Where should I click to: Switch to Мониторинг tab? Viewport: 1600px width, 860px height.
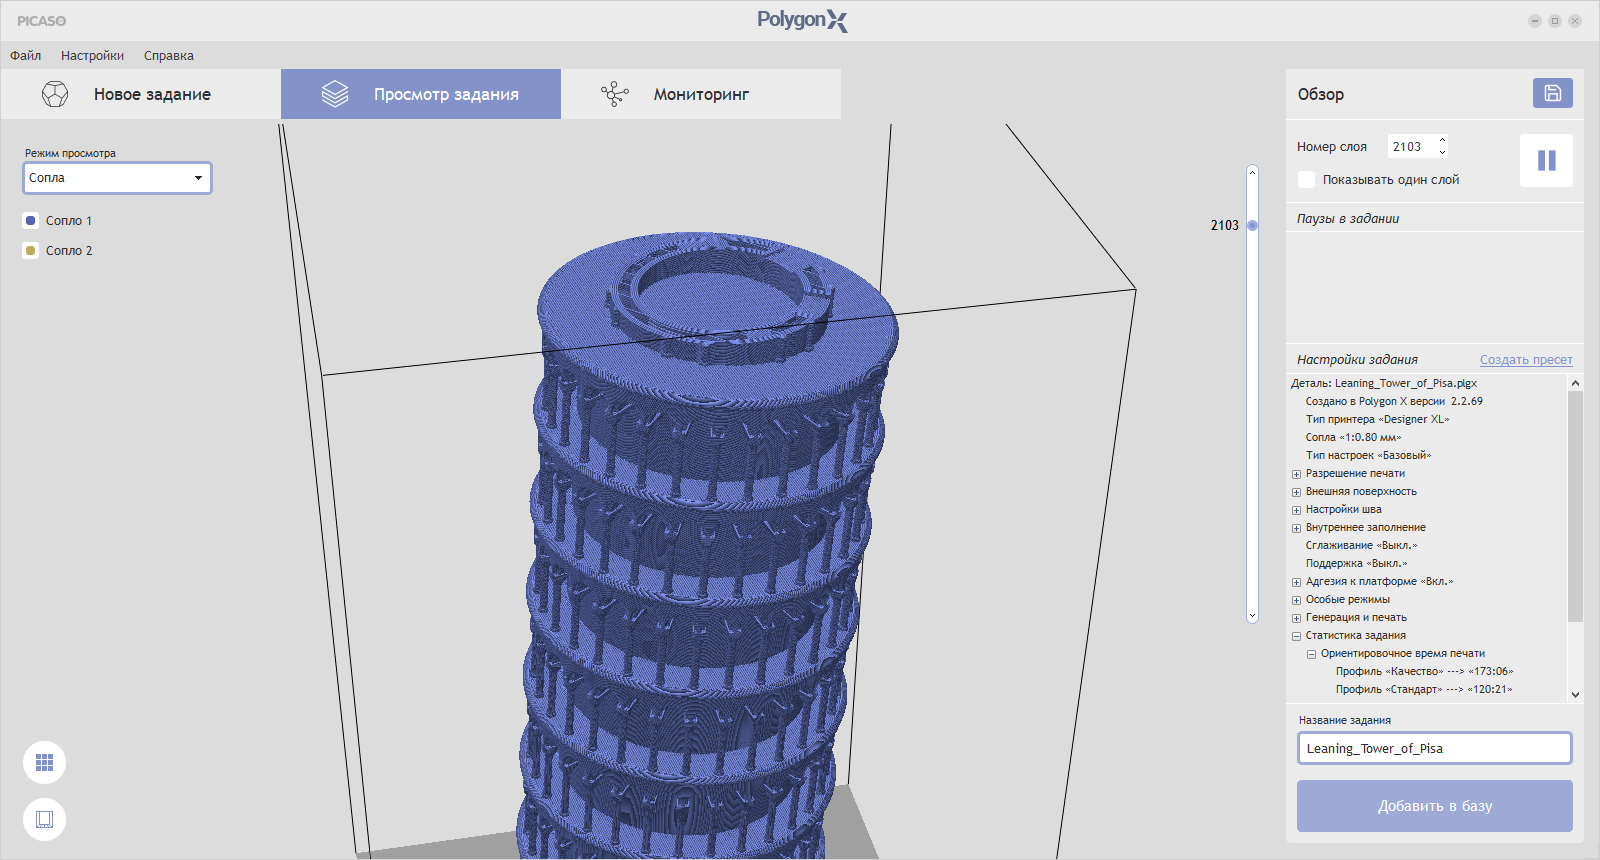[x=701, y=94]
